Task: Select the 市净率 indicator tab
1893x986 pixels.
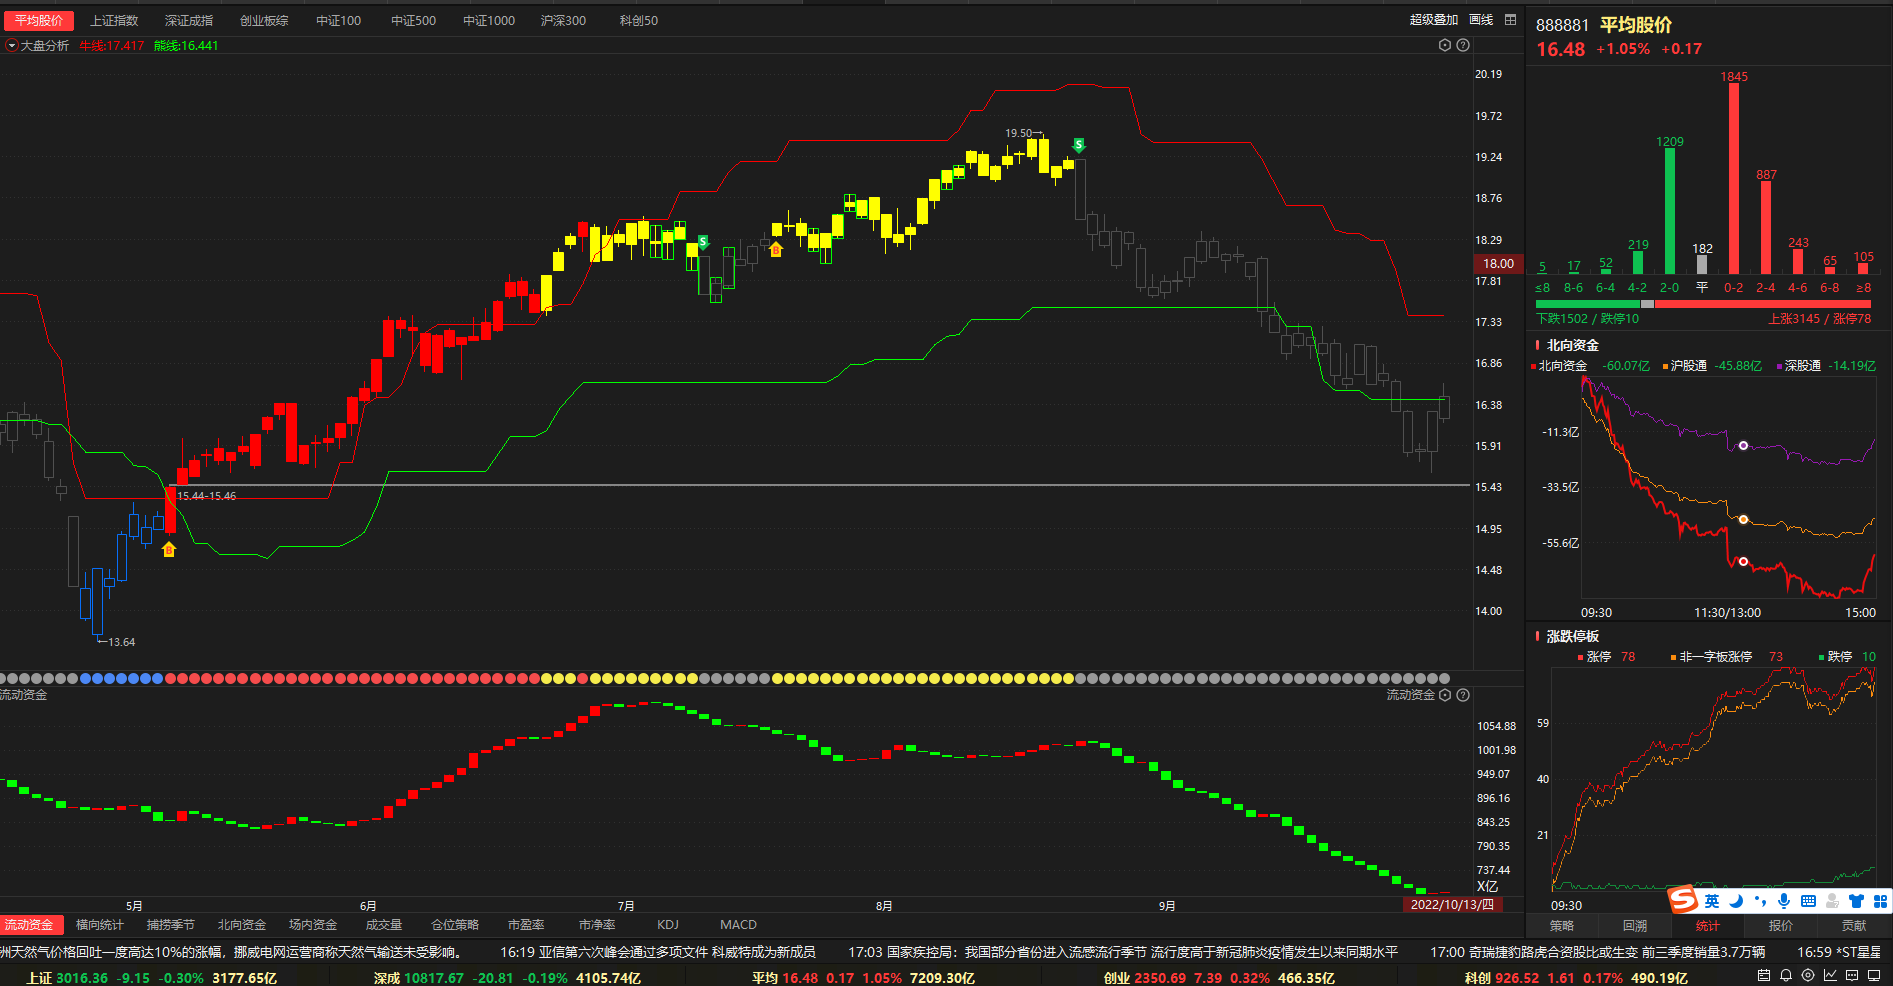Action: pos(597,925)
